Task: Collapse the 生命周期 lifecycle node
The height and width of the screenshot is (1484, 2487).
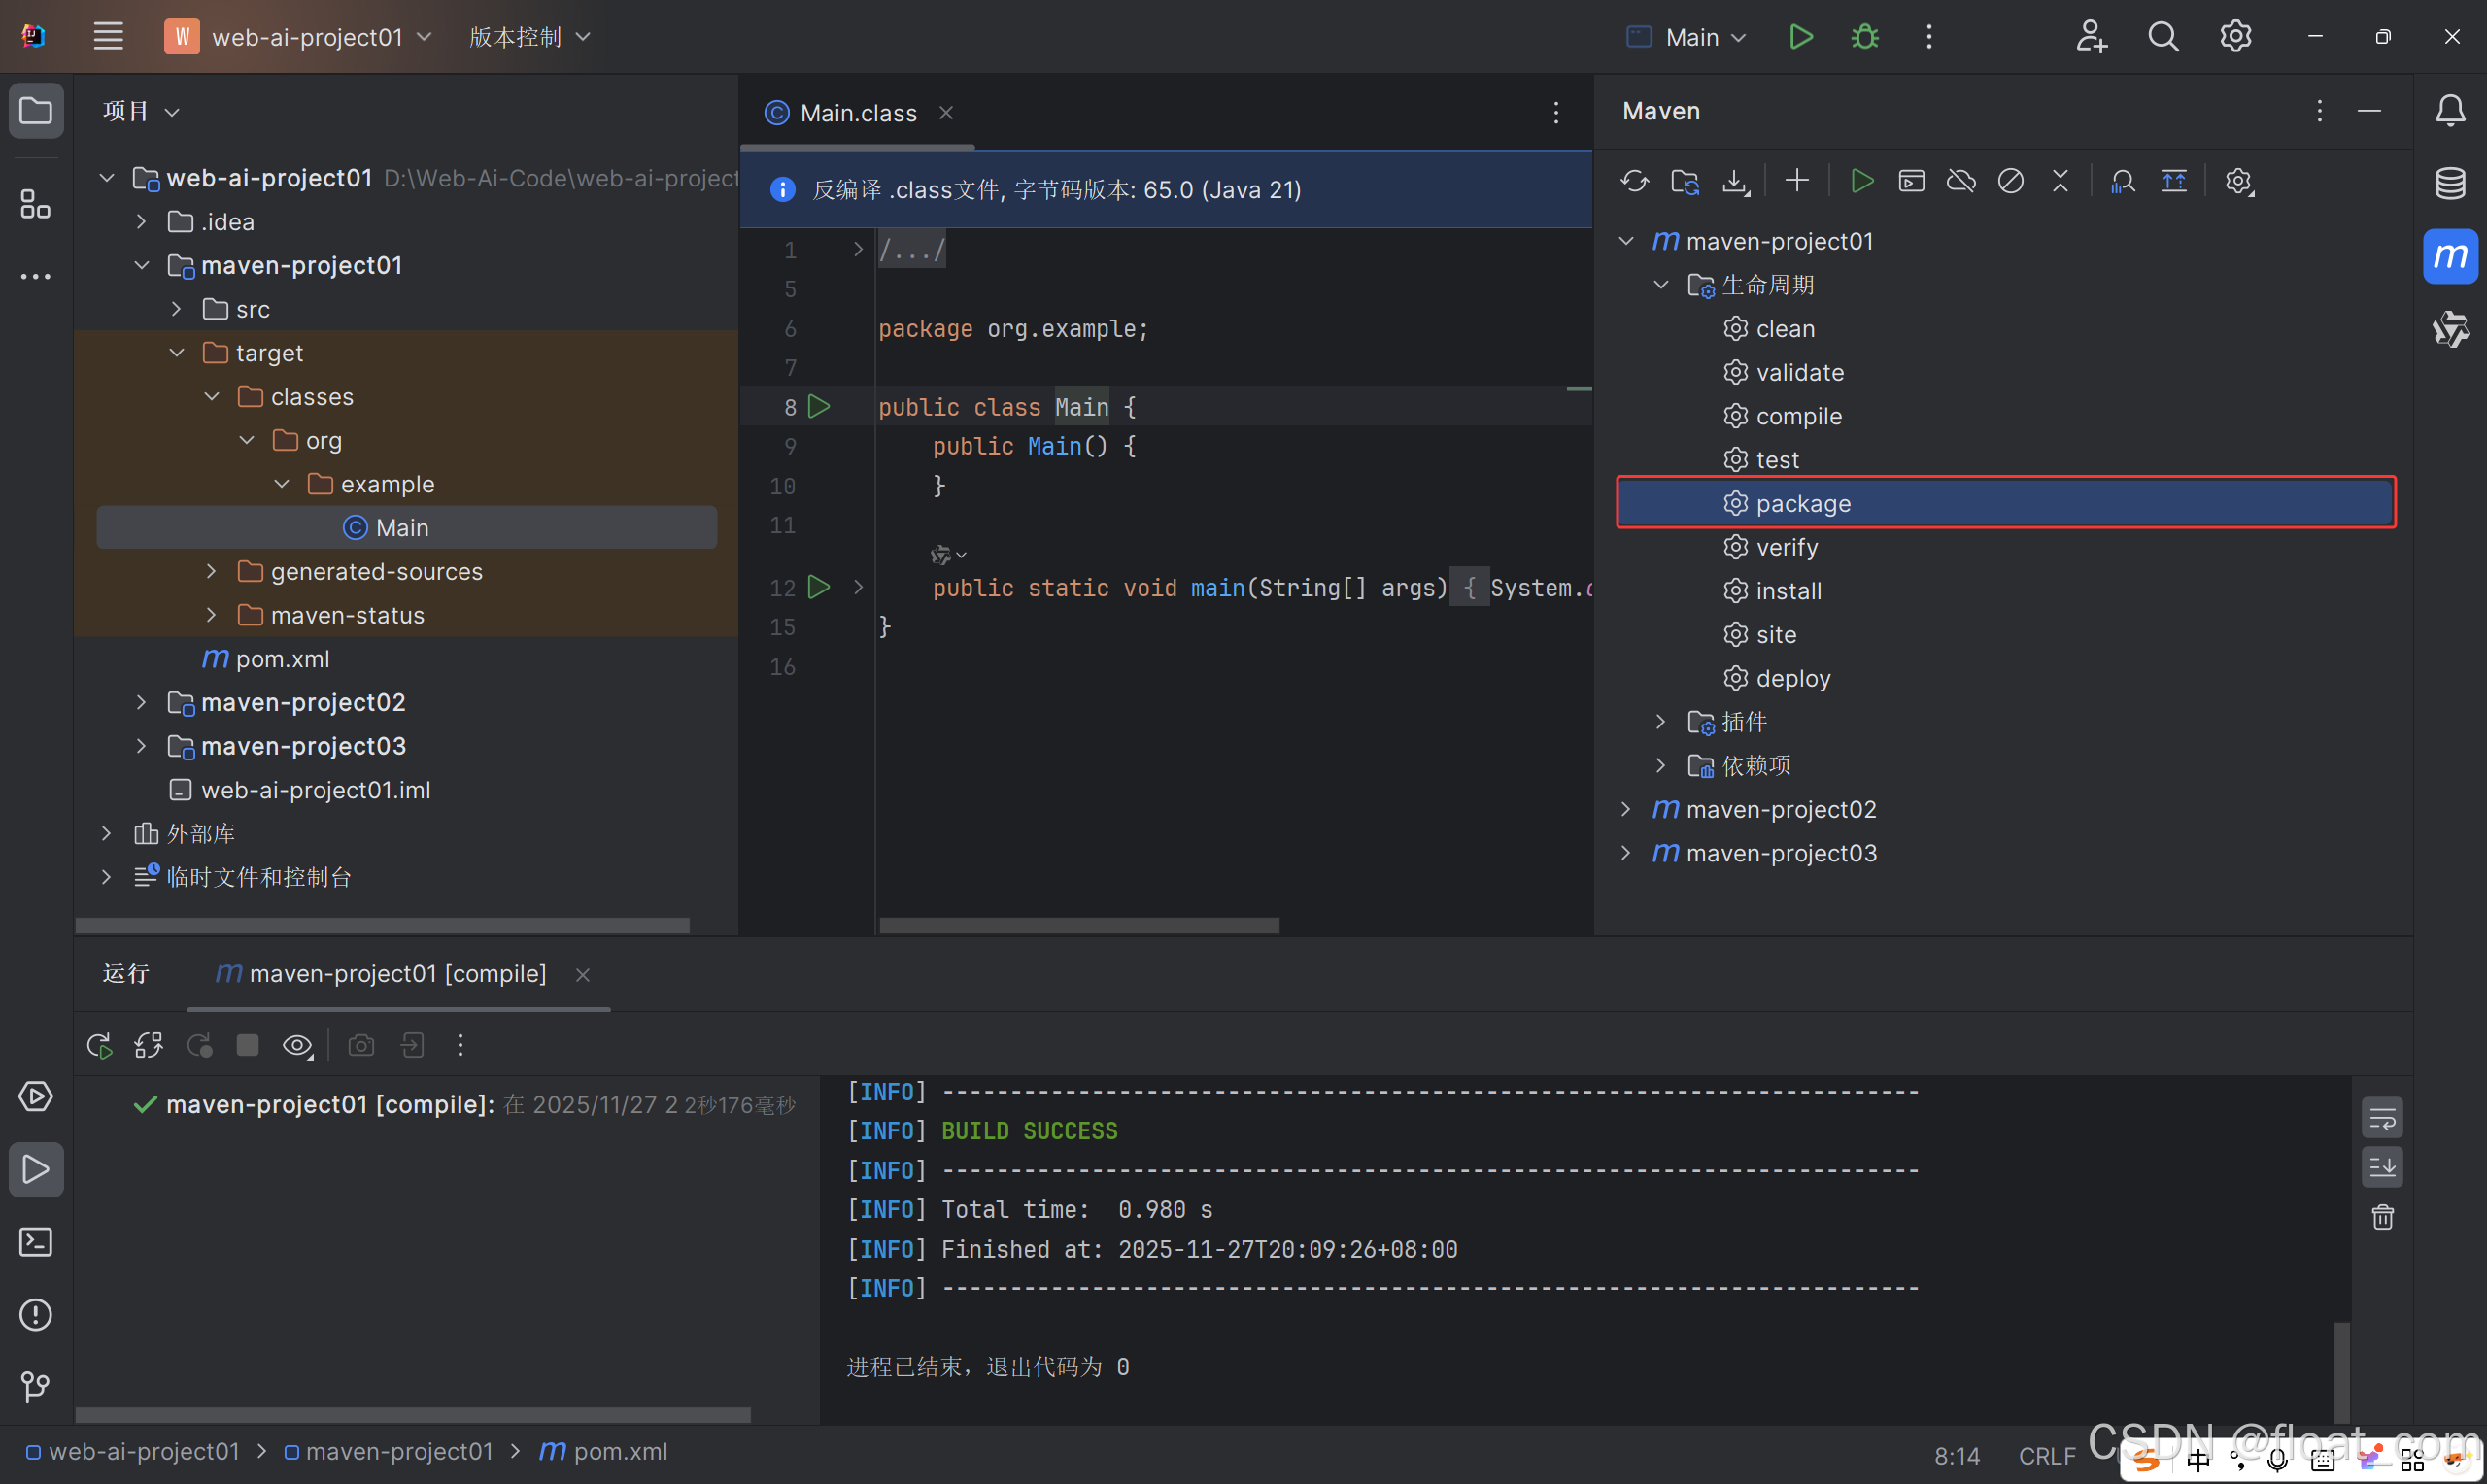Action: click(1661, 285)
